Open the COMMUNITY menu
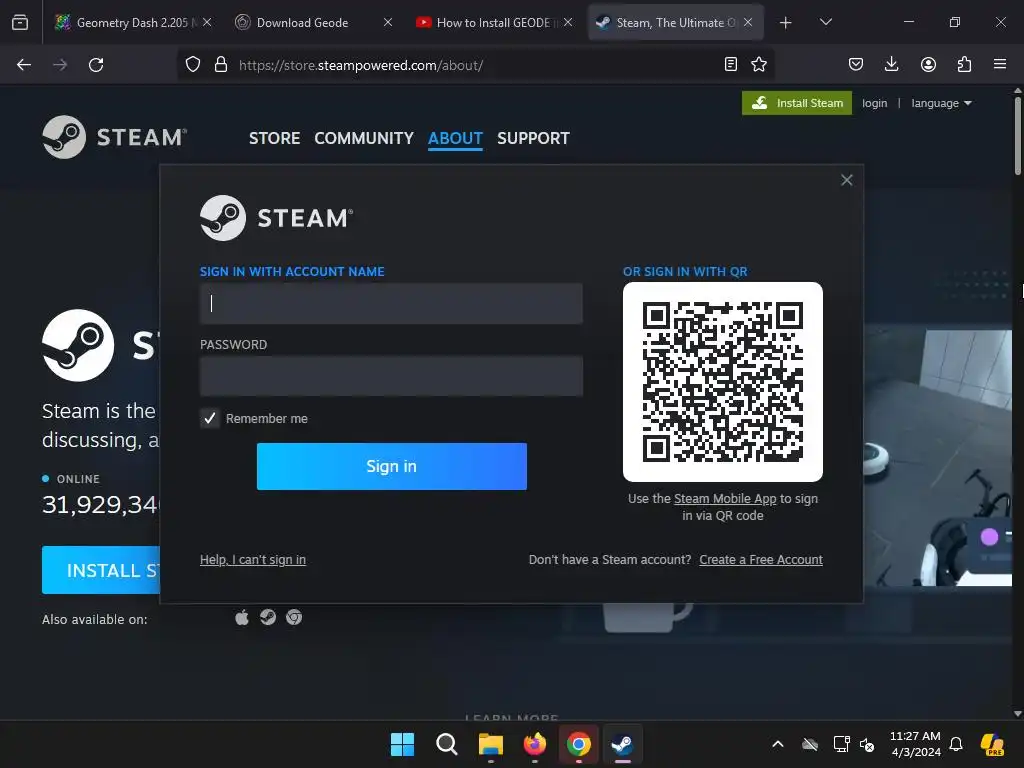This screenshot has height=768, width=1024. (x=364, y=138)
